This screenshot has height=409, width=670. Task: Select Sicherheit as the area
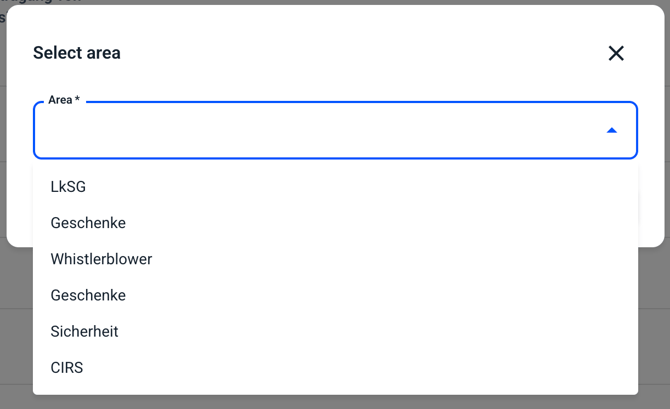(84, 331)
